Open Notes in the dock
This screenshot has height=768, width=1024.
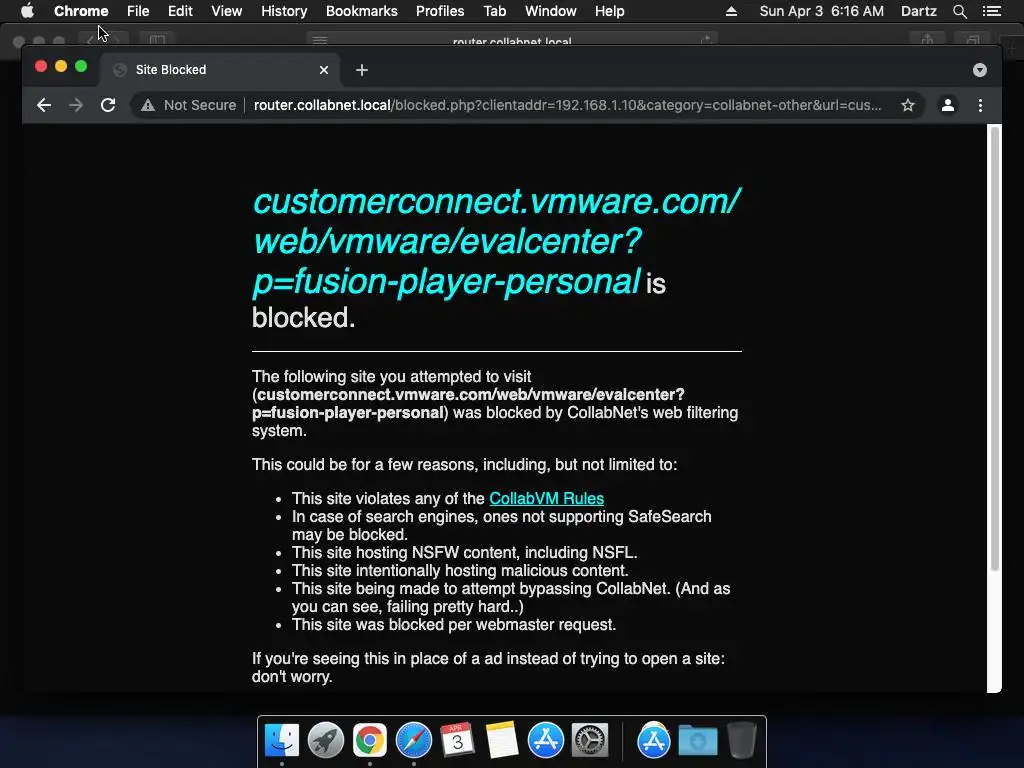502,741
